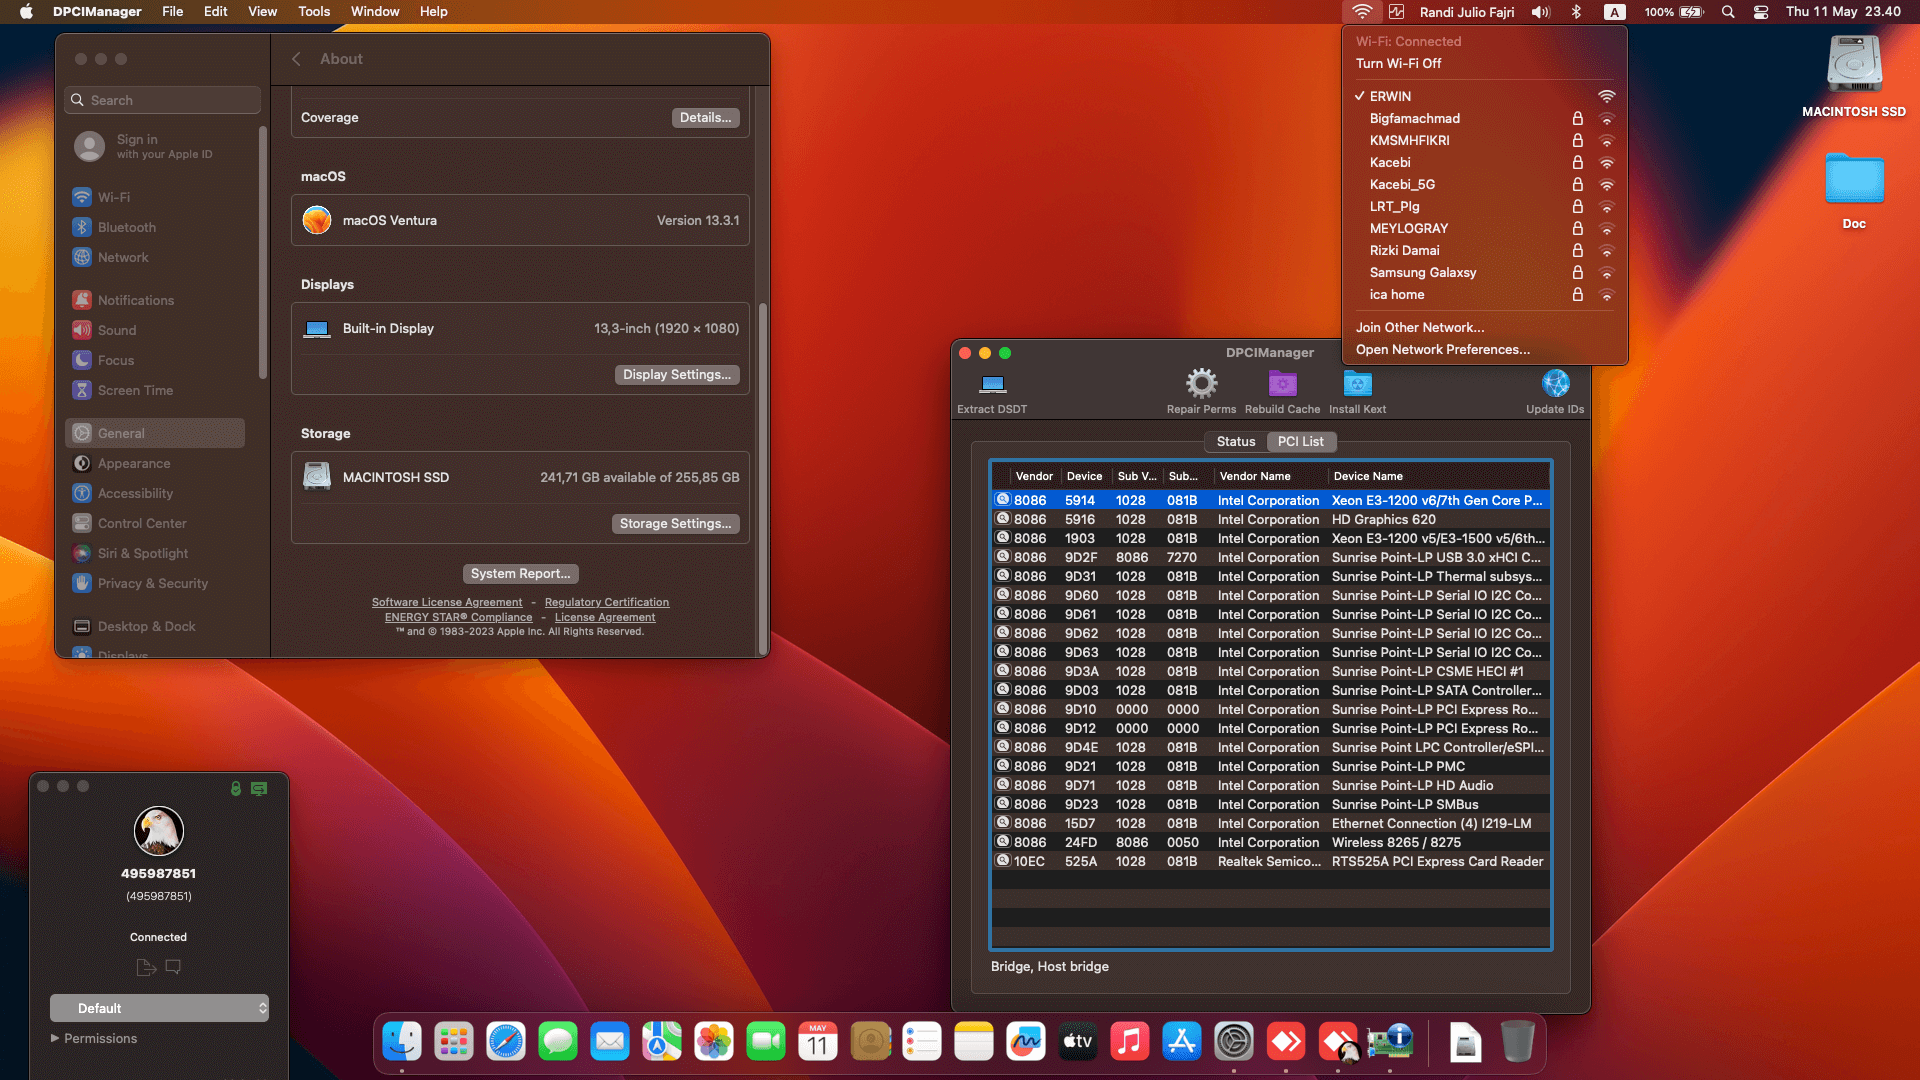Click the Vendor Name column header
This screenshot has width=1920, height=1080.
pyautogui.click(x=1269, y=476)
